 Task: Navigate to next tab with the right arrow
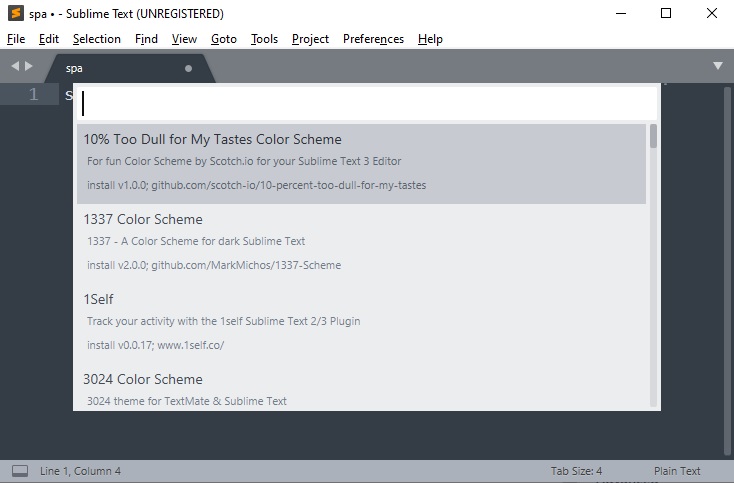click(29, 66)
